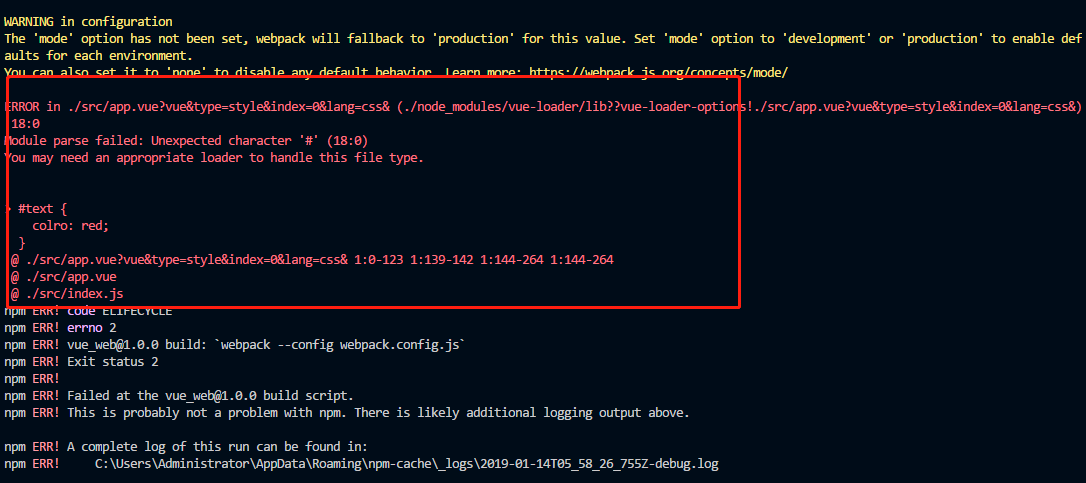
Task: Click the closing brace below 'colro: red;'
Action: pyautogui.click(x=22, y=243)
